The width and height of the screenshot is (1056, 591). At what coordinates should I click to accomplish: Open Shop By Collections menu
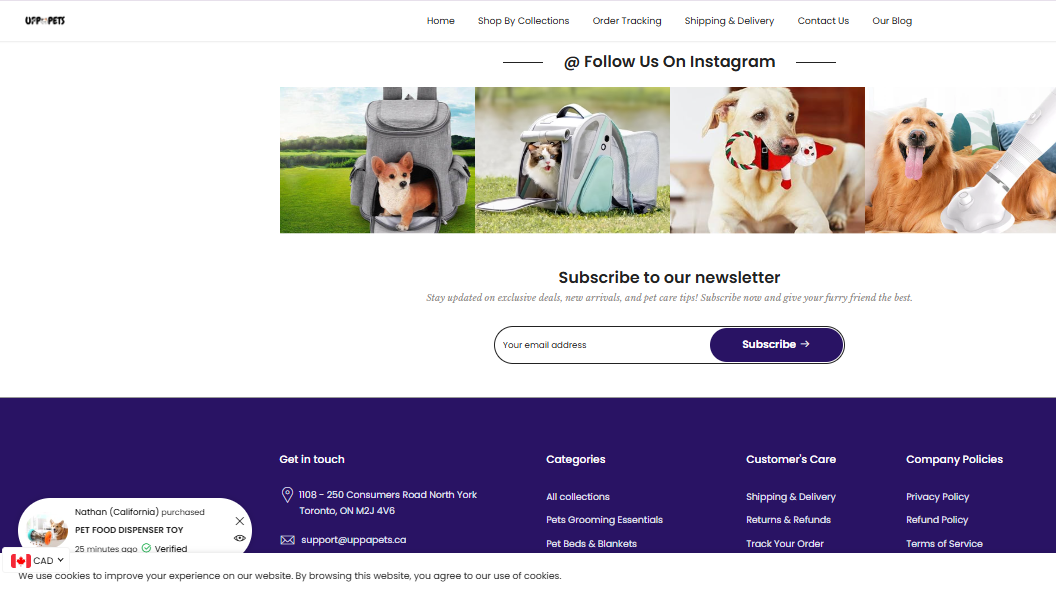pos(523,21)
